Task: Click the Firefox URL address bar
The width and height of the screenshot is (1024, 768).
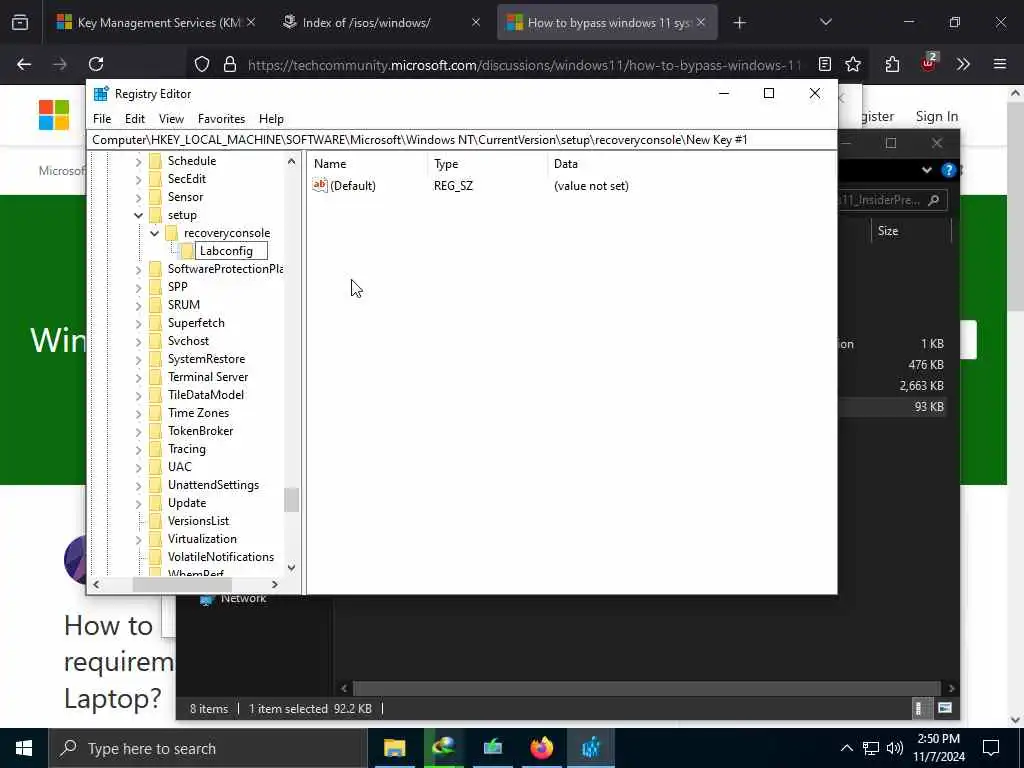Action: 524,64
